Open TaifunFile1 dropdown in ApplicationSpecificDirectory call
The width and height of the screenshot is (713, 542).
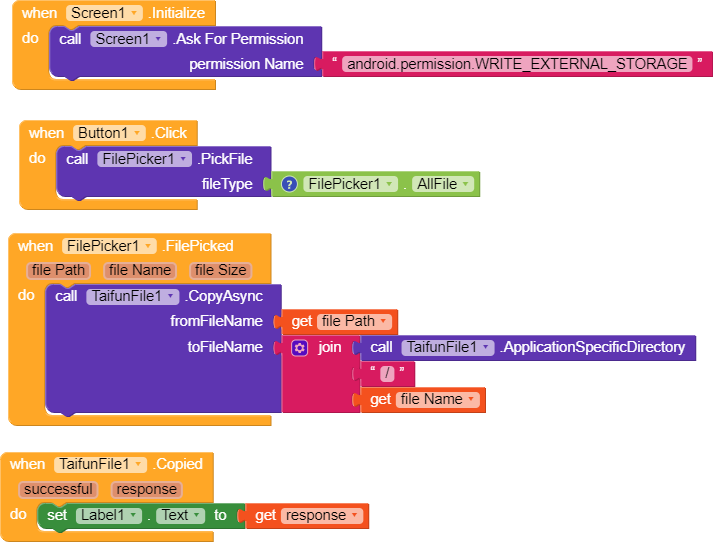pos(448,347)
